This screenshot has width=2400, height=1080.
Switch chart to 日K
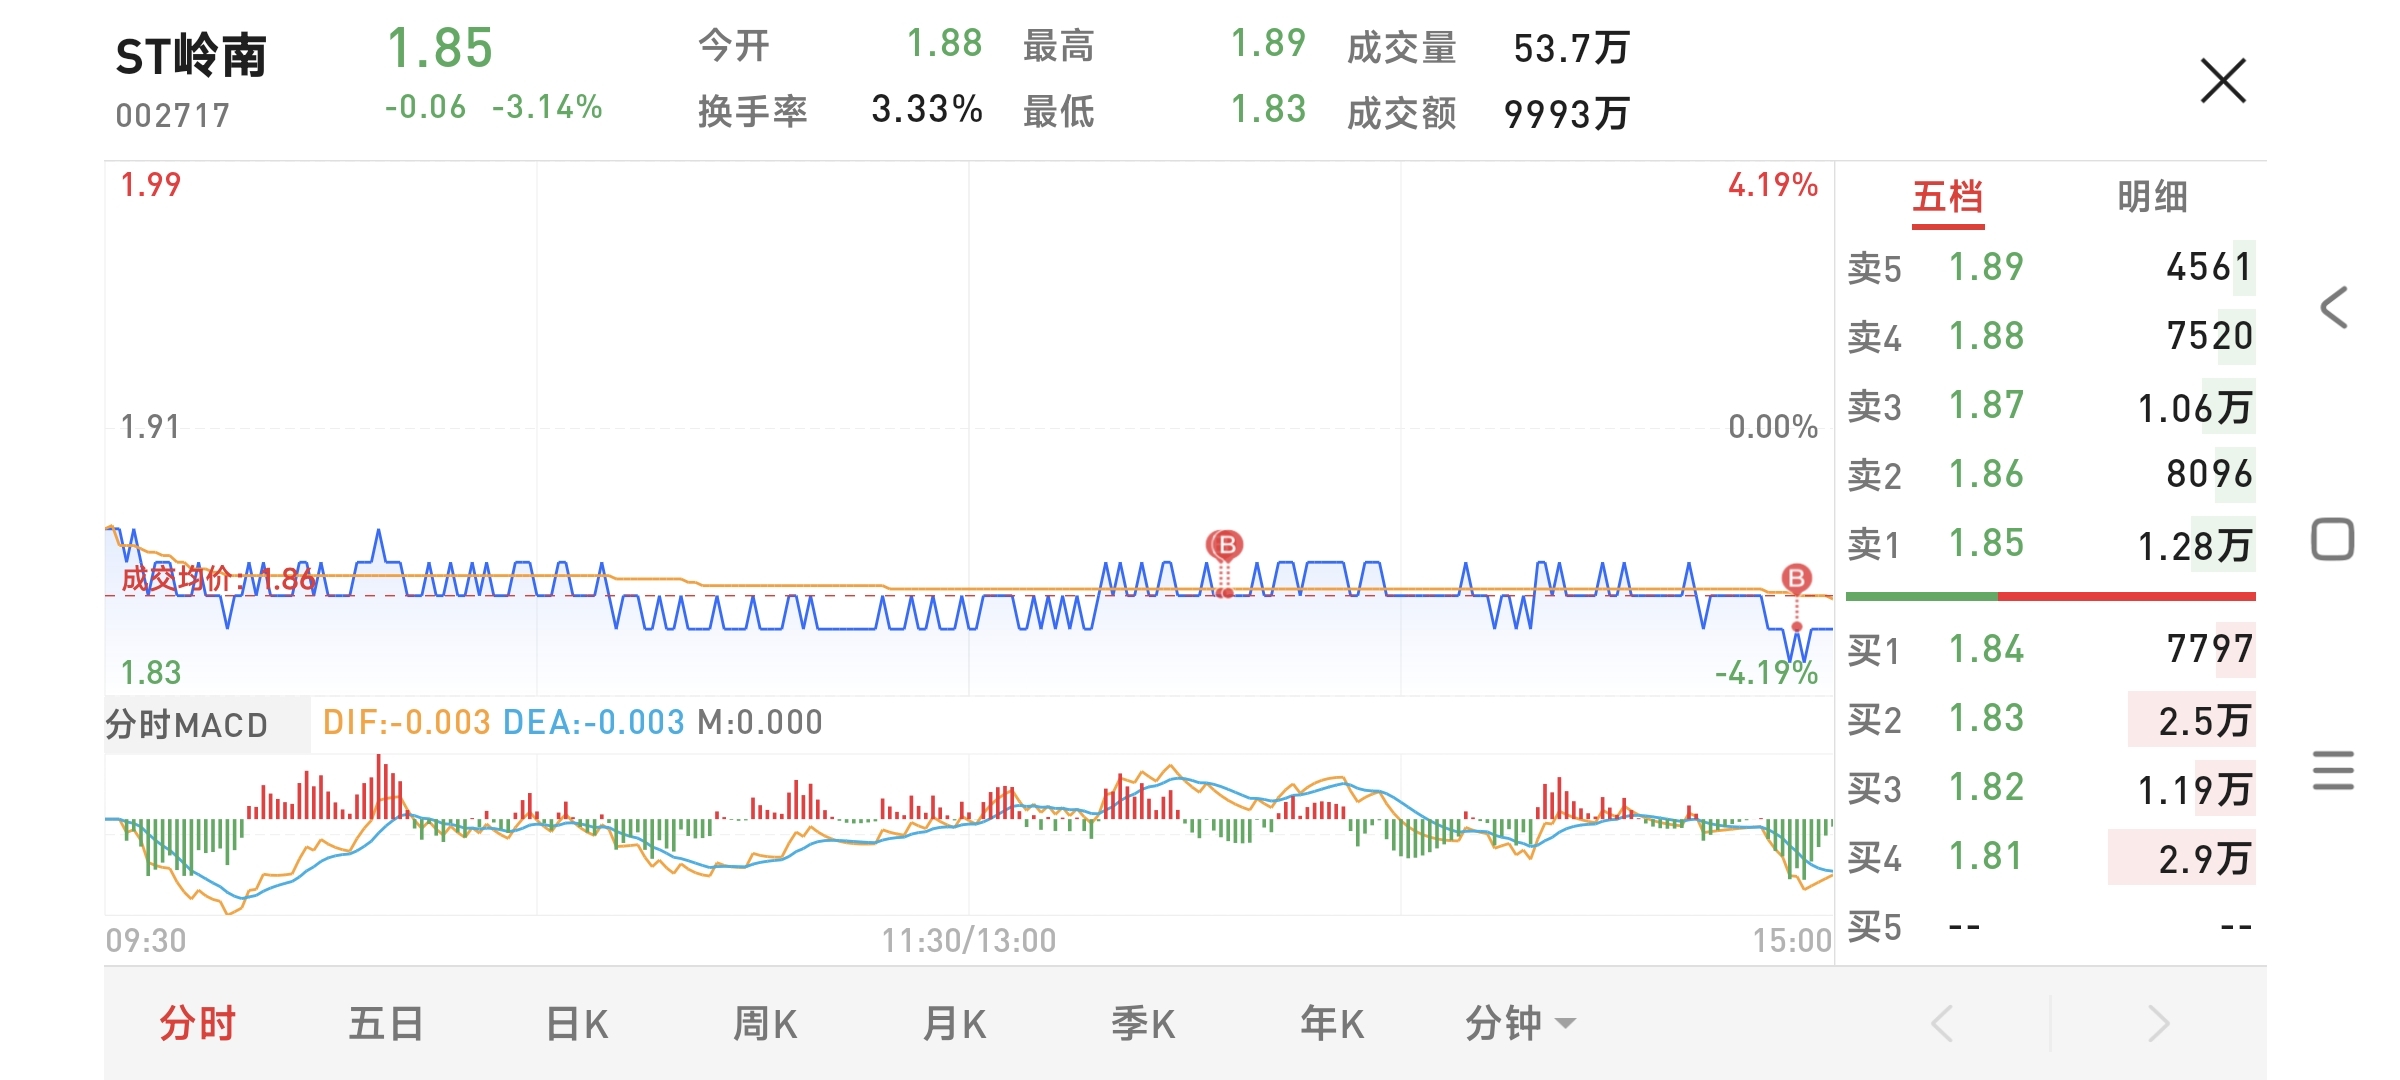(576, 1024)
